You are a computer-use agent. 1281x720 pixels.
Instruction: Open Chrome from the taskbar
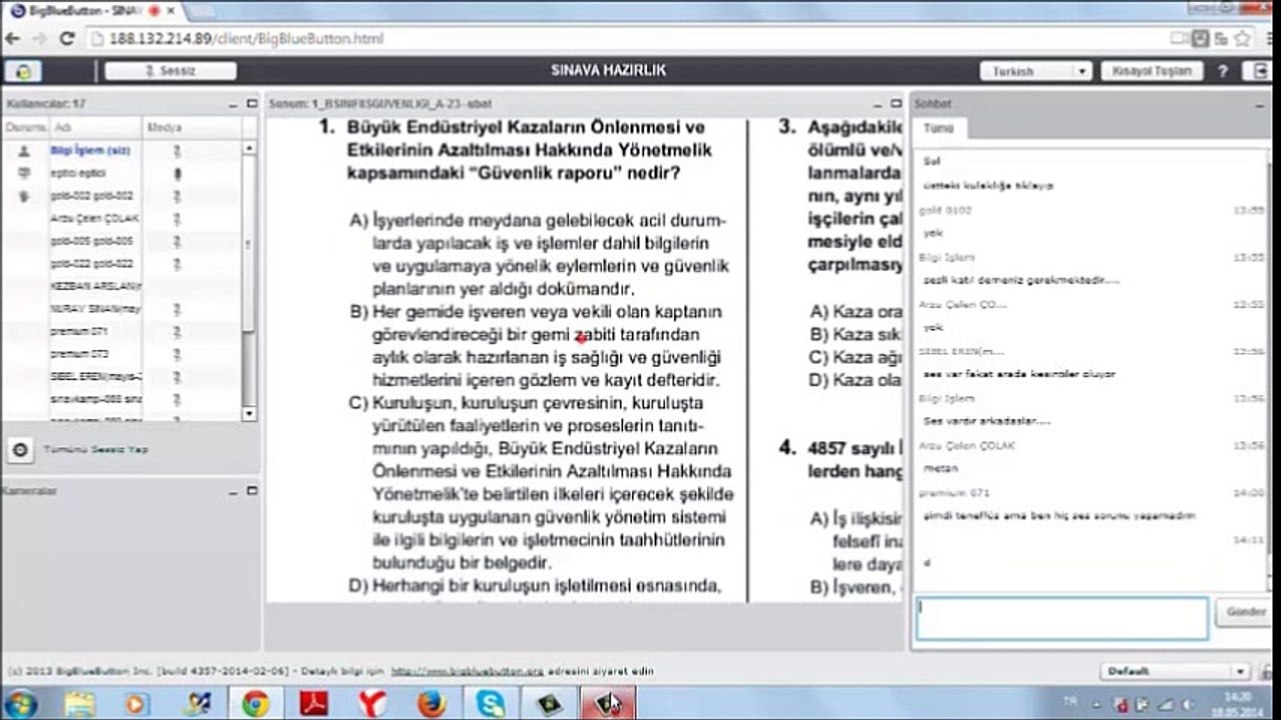pyautogui.click(x=255, y=704)
